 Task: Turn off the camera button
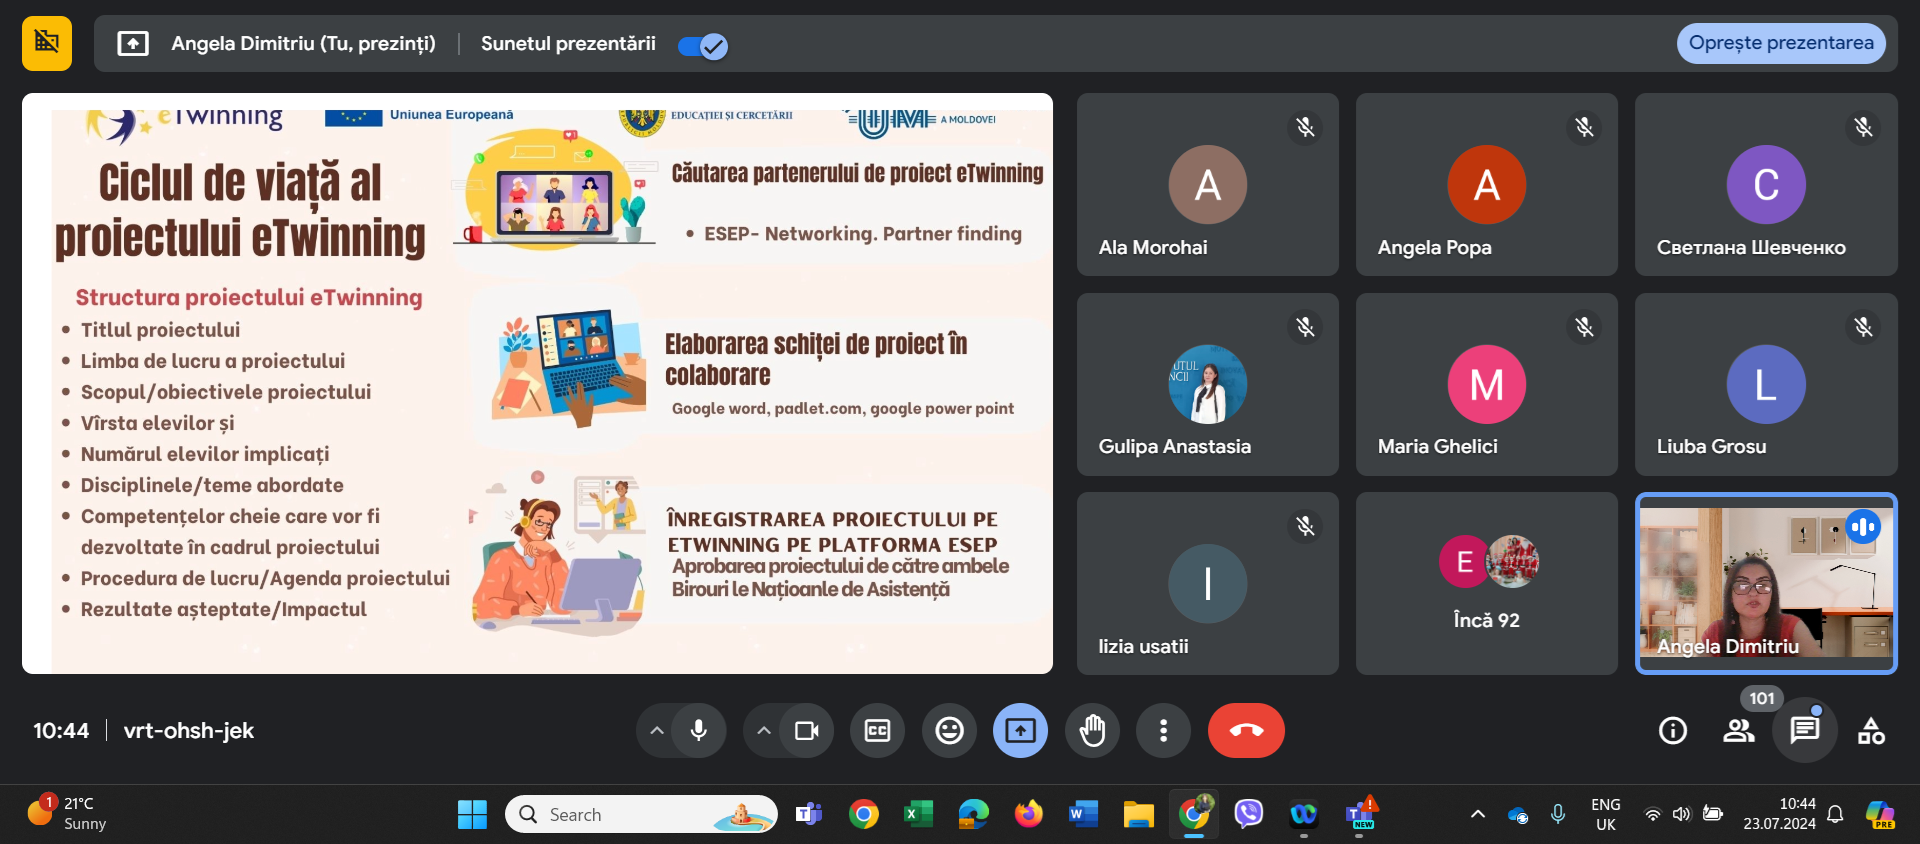click(x=806, y=731)
